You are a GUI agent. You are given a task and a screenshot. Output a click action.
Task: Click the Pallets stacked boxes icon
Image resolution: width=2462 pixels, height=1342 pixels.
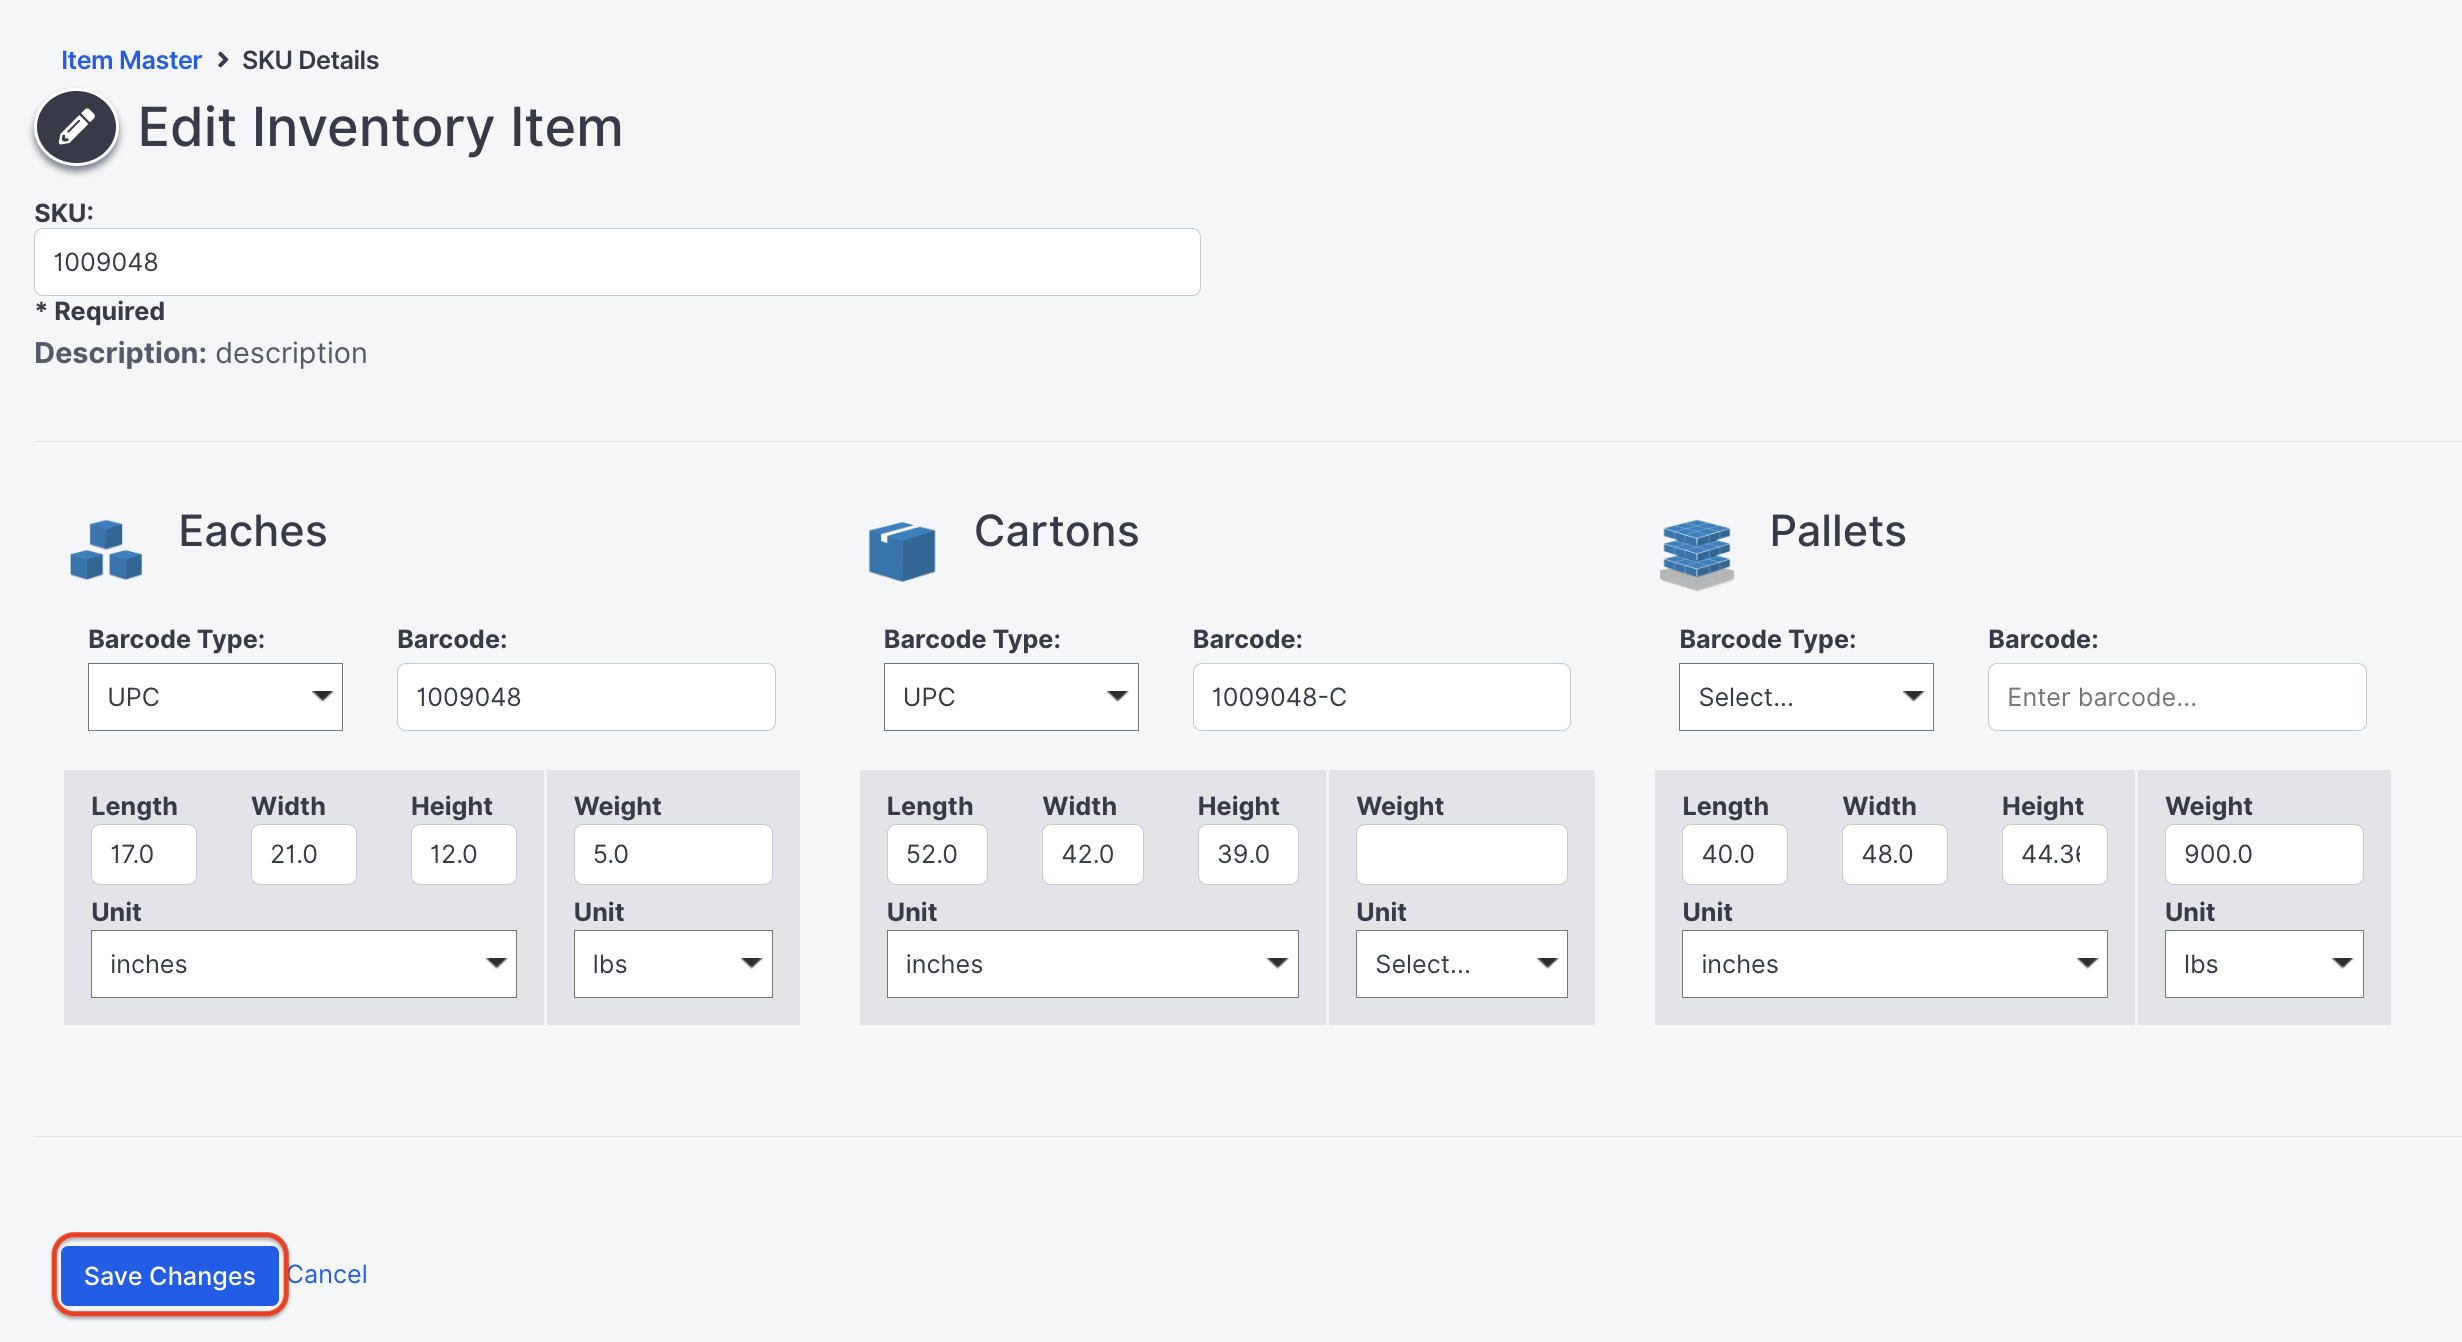1697,554
